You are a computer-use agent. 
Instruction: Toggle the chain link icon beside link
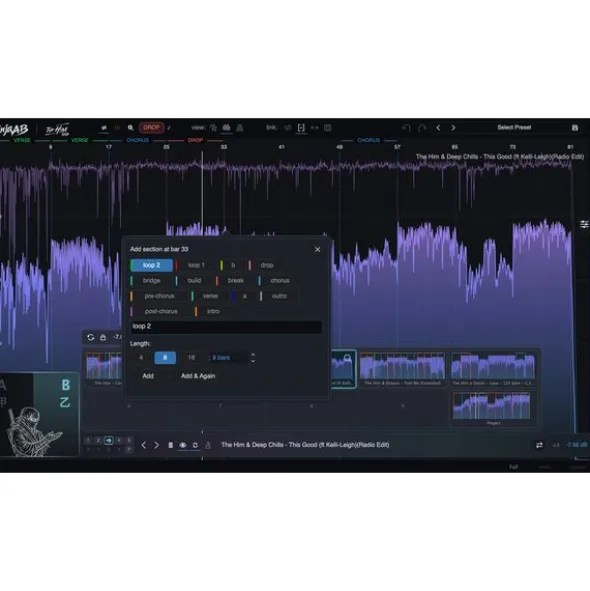[288, 128]
